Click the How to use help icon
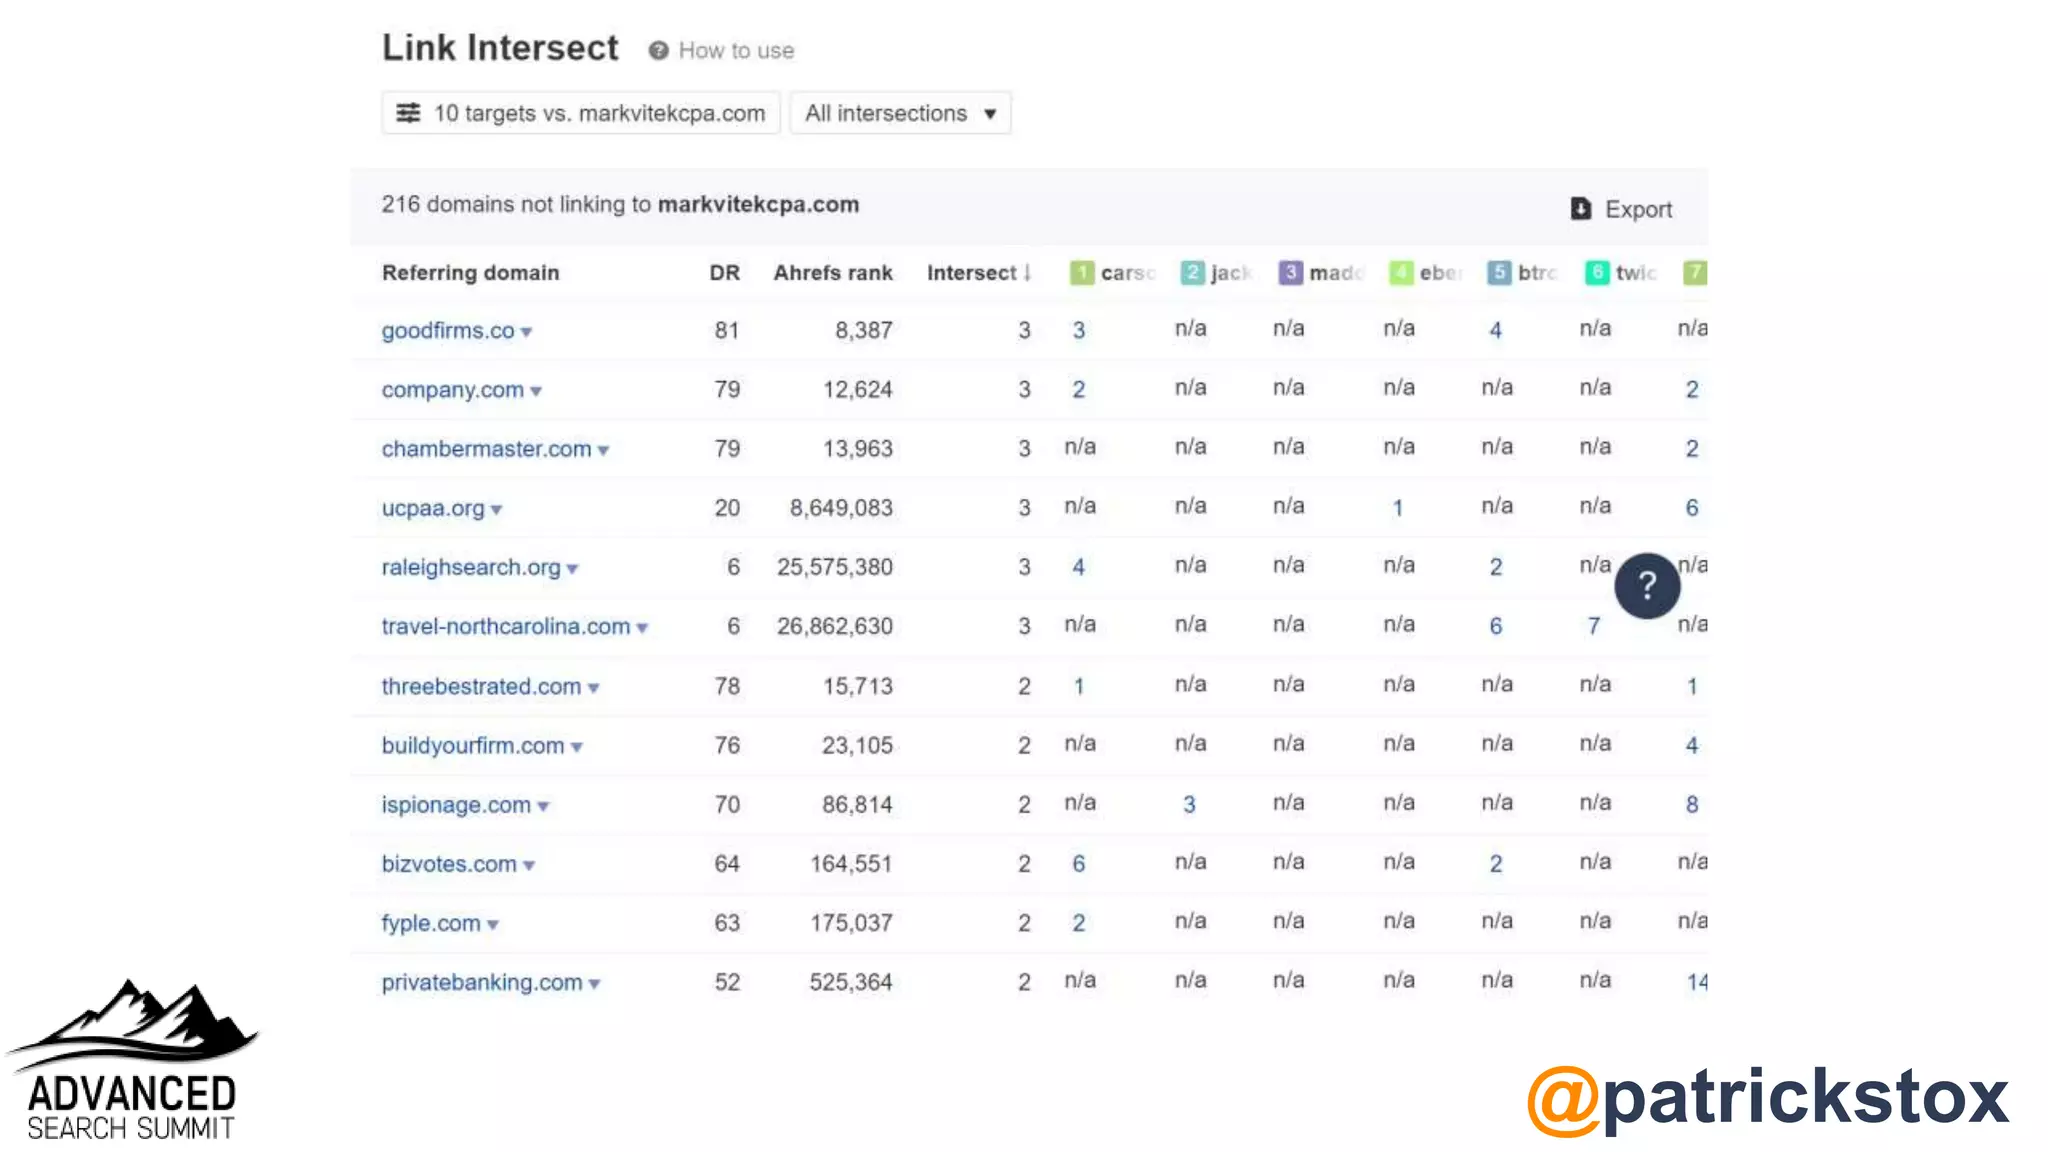The width and height of the screenshot is (2048, 1152). pos(658,51)
